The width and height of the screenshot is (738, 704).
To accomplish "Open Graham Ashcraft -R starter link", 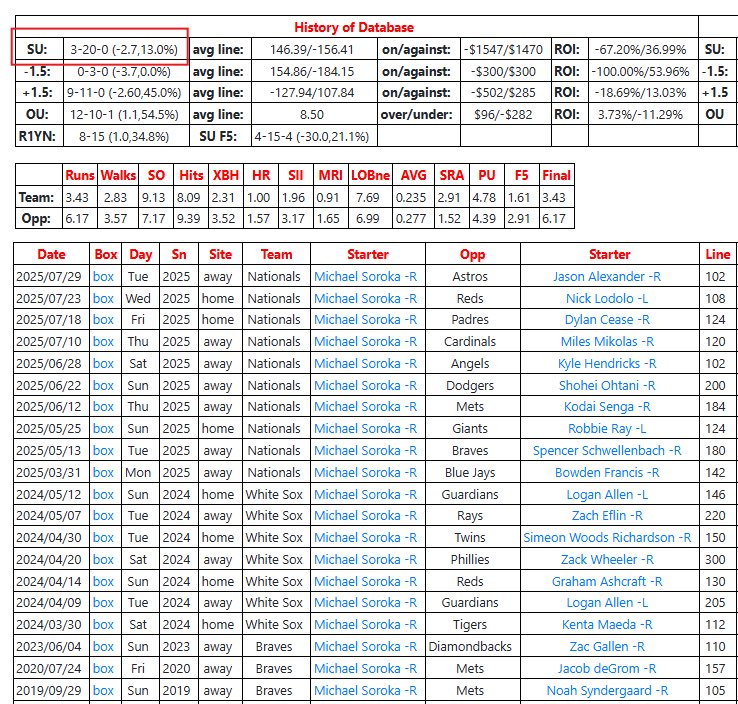I will pos(607,582).
